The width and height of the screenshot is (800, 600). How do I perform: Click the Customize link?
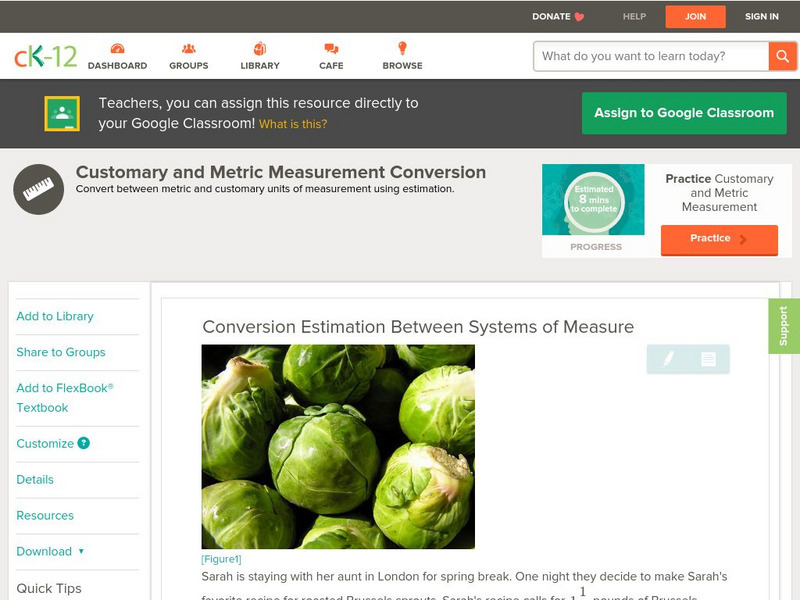click(x=45, y=443)
